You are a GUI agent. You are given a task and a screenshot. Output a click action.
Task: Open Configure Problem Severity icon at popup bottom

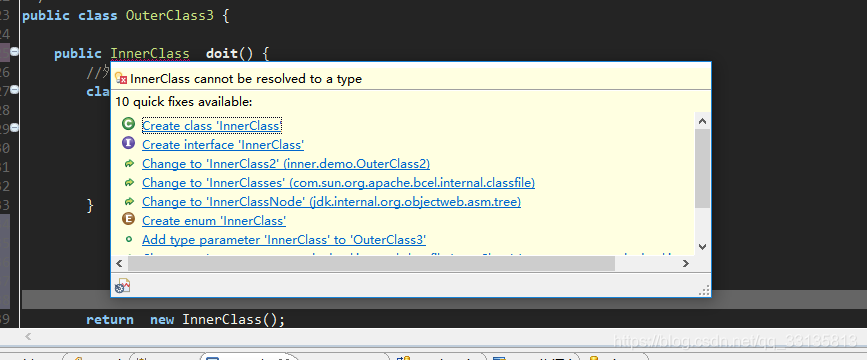[122, 285]
